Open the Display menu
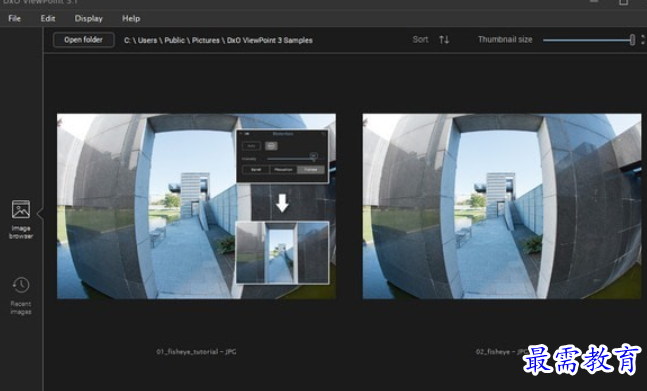647x391 pixels. tap(88, 19)
